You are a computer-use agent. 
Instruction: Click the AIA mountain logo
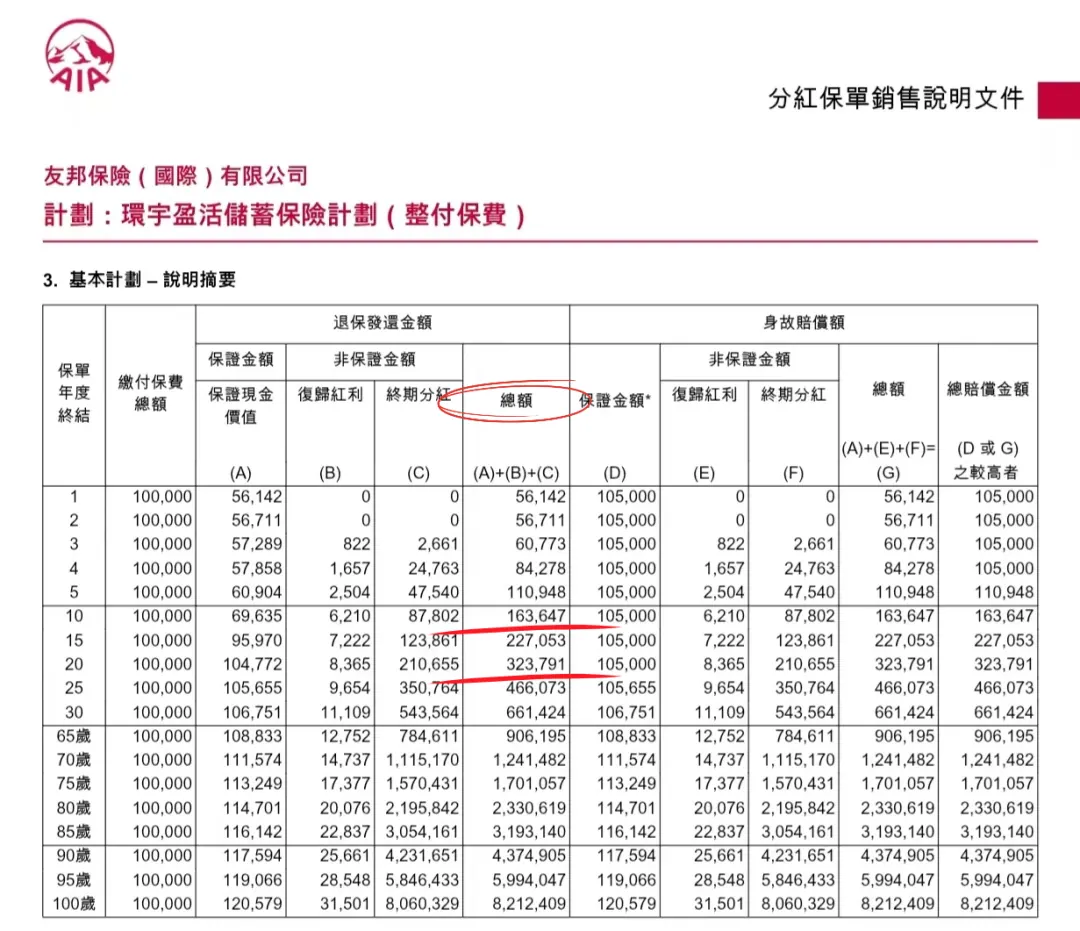79,56
